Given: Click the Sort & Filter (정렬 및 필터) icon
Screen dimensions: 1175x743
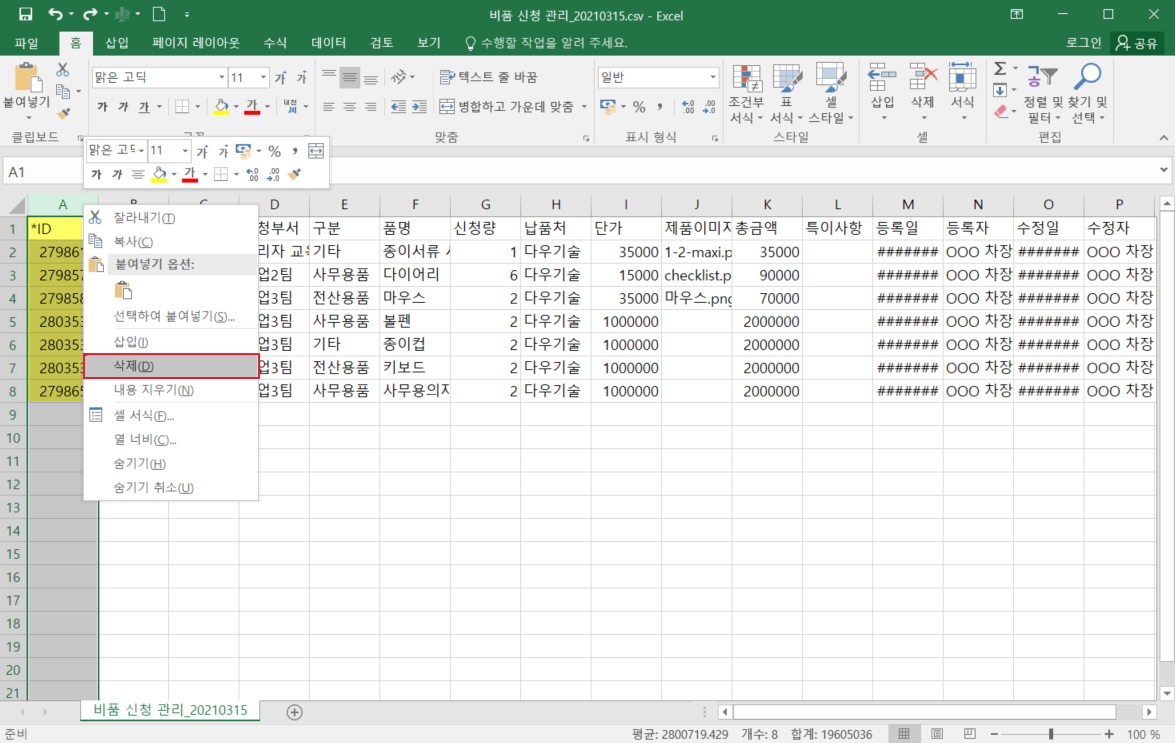Looking at the screenshot, I should pos(1041,78).
